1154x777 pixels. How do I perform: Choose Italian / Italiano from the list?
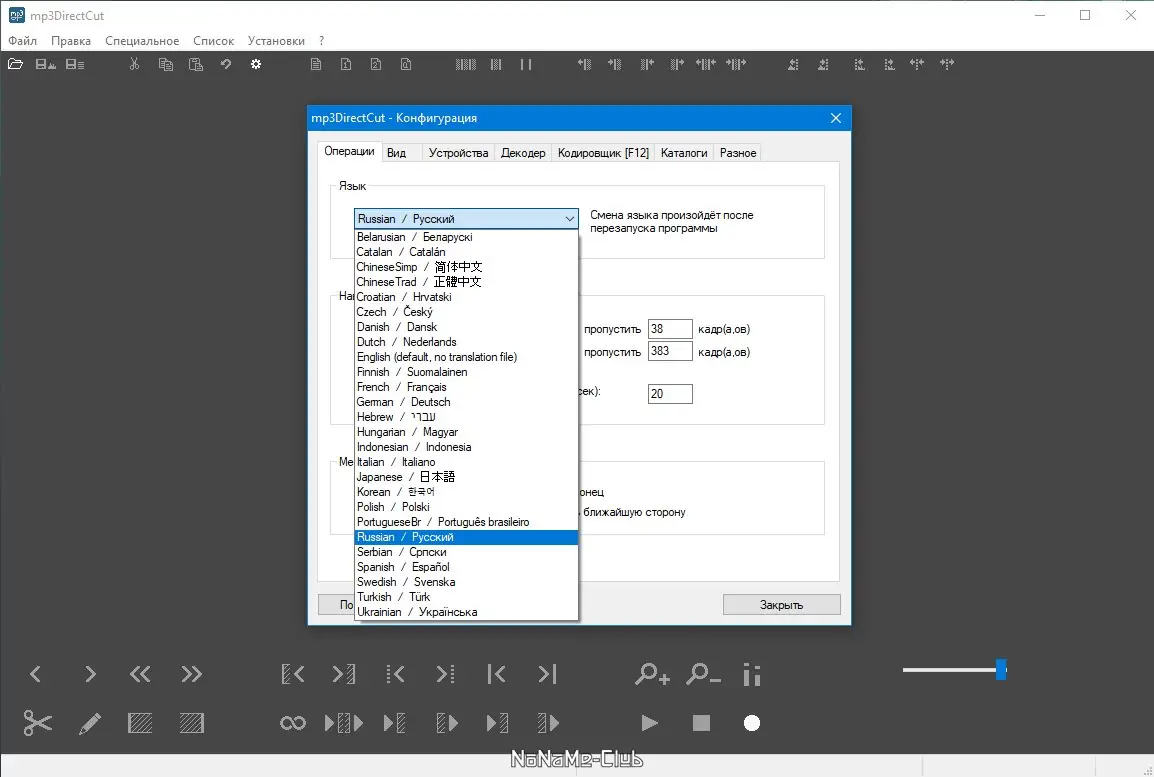[x=466, y=462]
